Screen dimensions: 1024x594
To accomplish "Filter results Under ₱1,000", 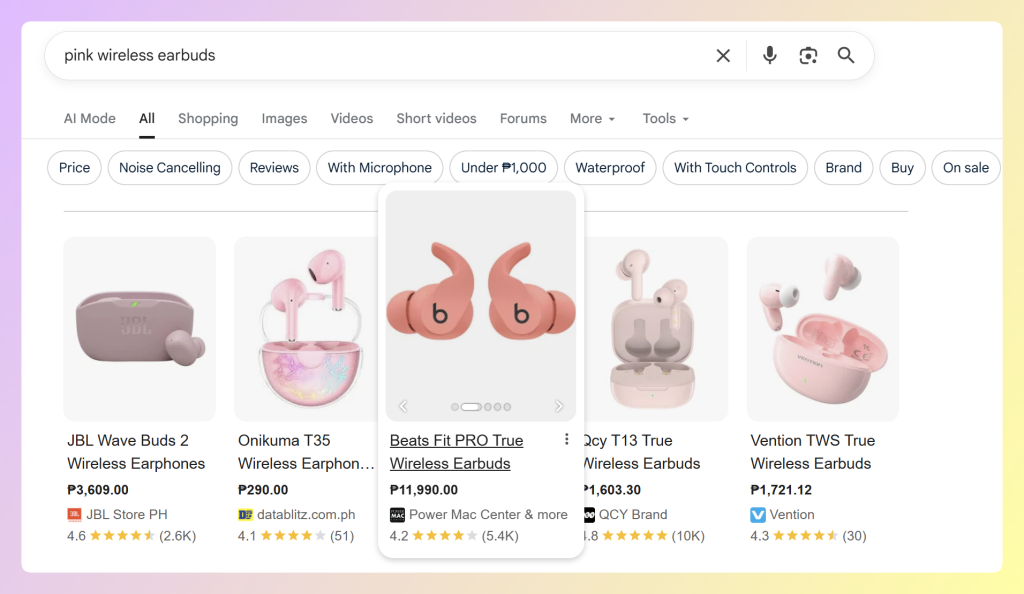I will (504, 168).
